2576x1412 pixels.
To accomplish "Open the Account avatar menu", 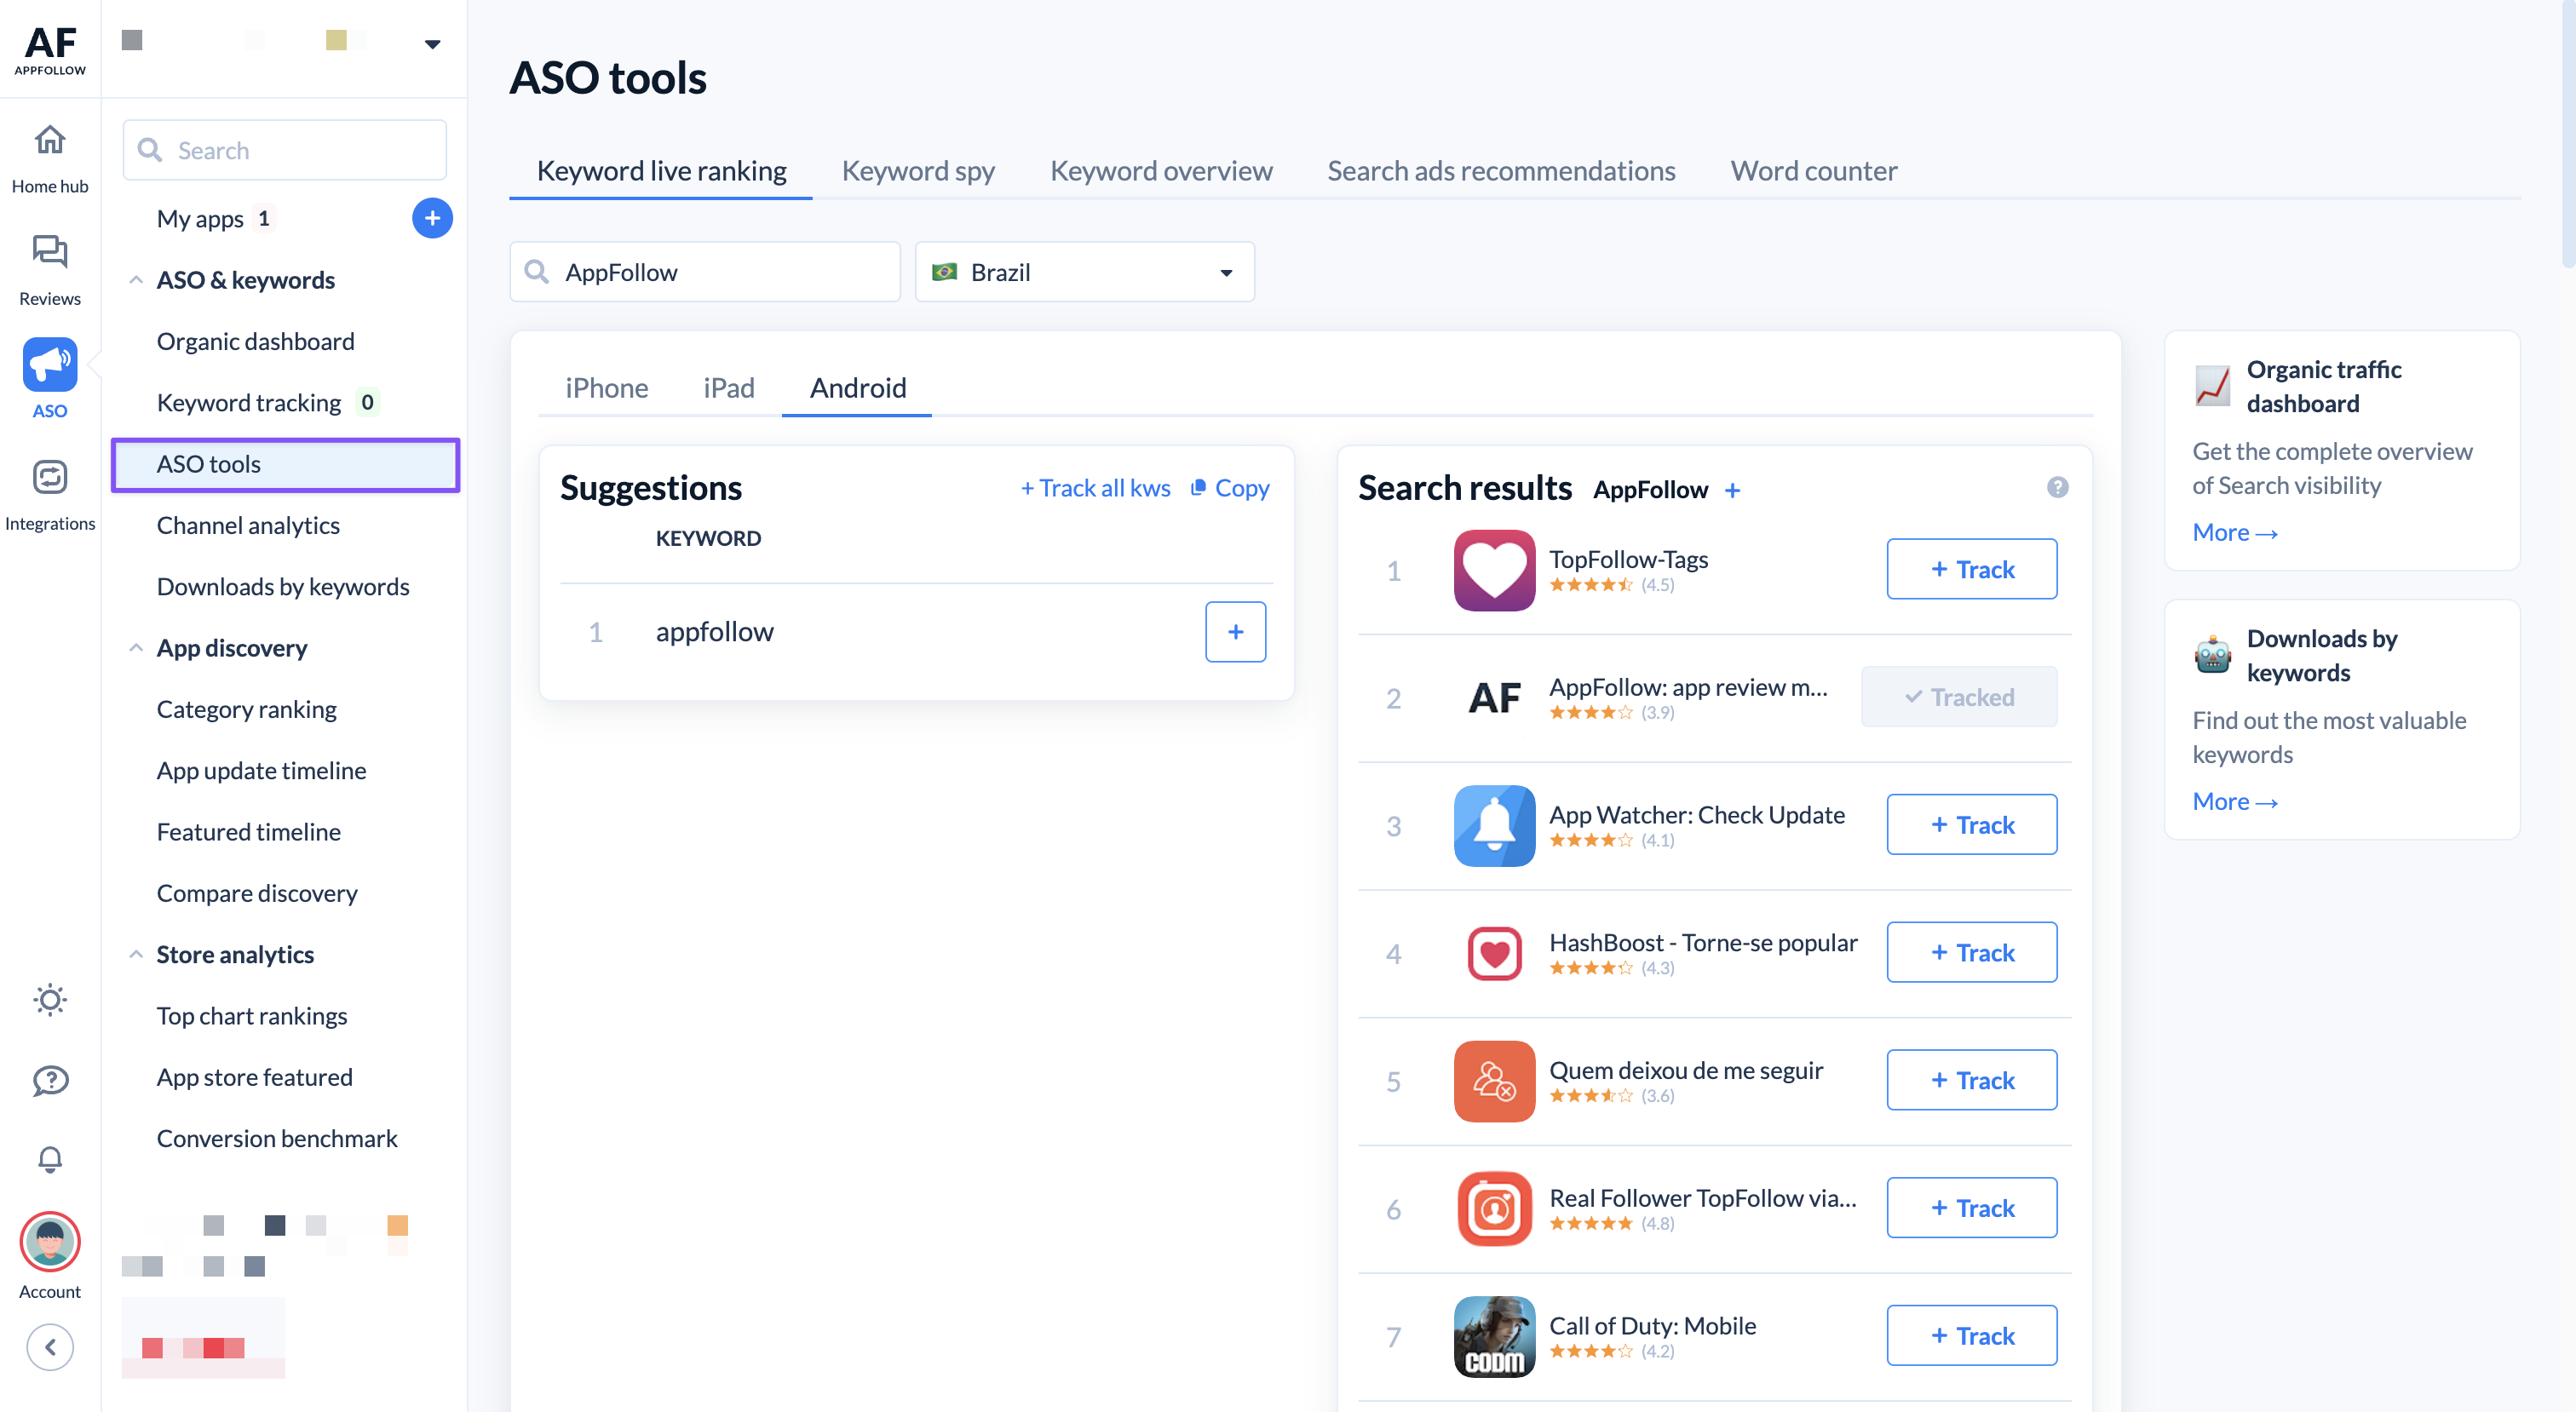I will pyautogui.click(x=49, y=1241).
